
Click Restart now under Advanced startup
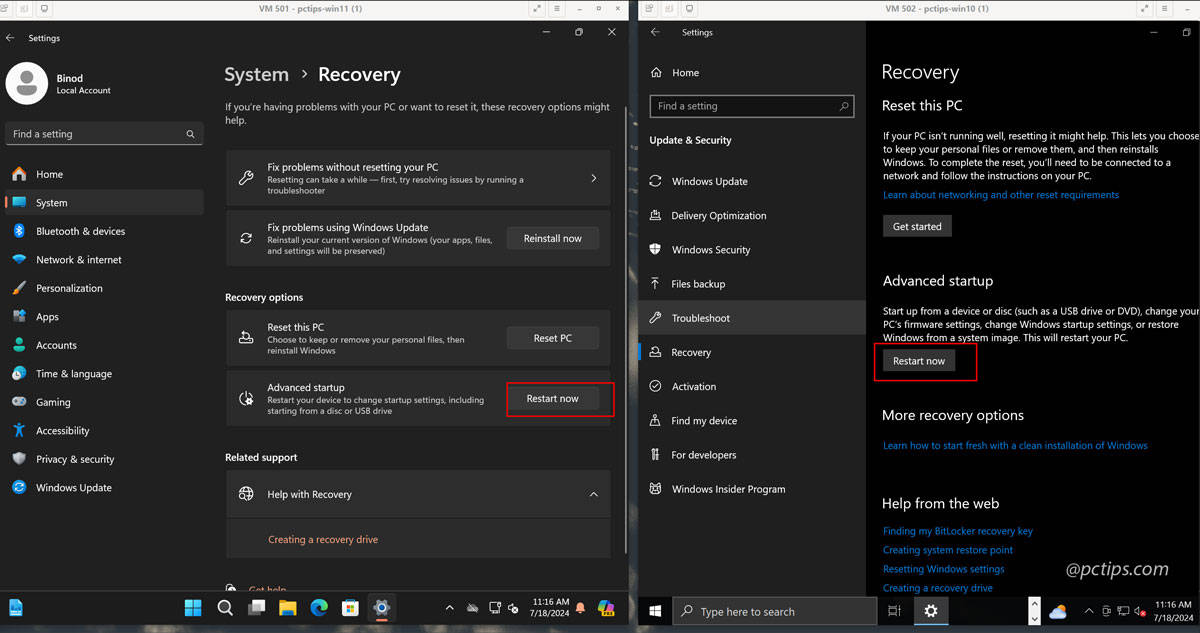[553, 398]
